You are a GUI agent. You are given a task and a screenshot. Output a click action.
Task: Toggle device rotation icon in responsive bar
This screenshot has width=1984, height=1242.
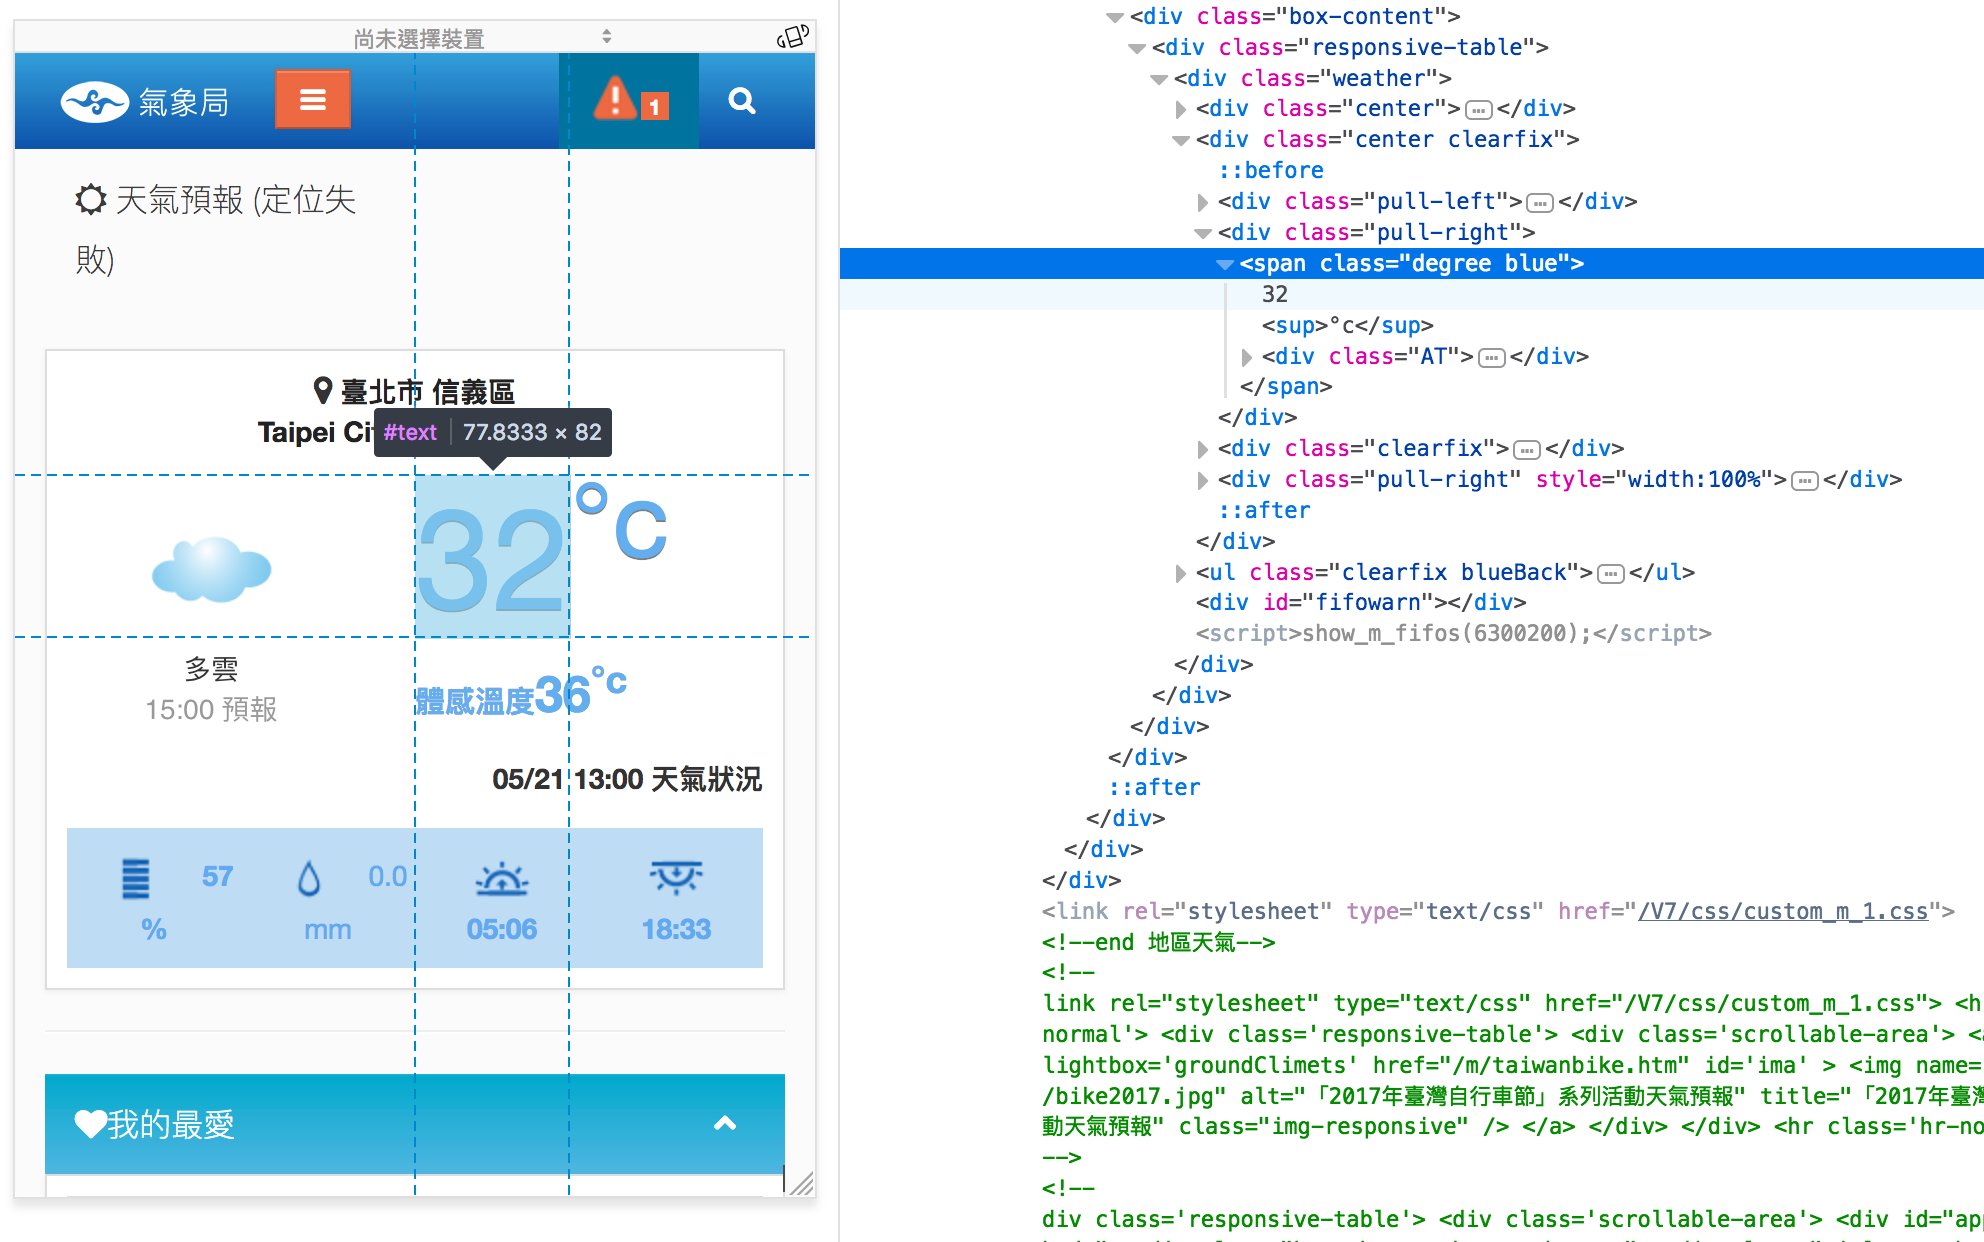(x=792, y=37)
